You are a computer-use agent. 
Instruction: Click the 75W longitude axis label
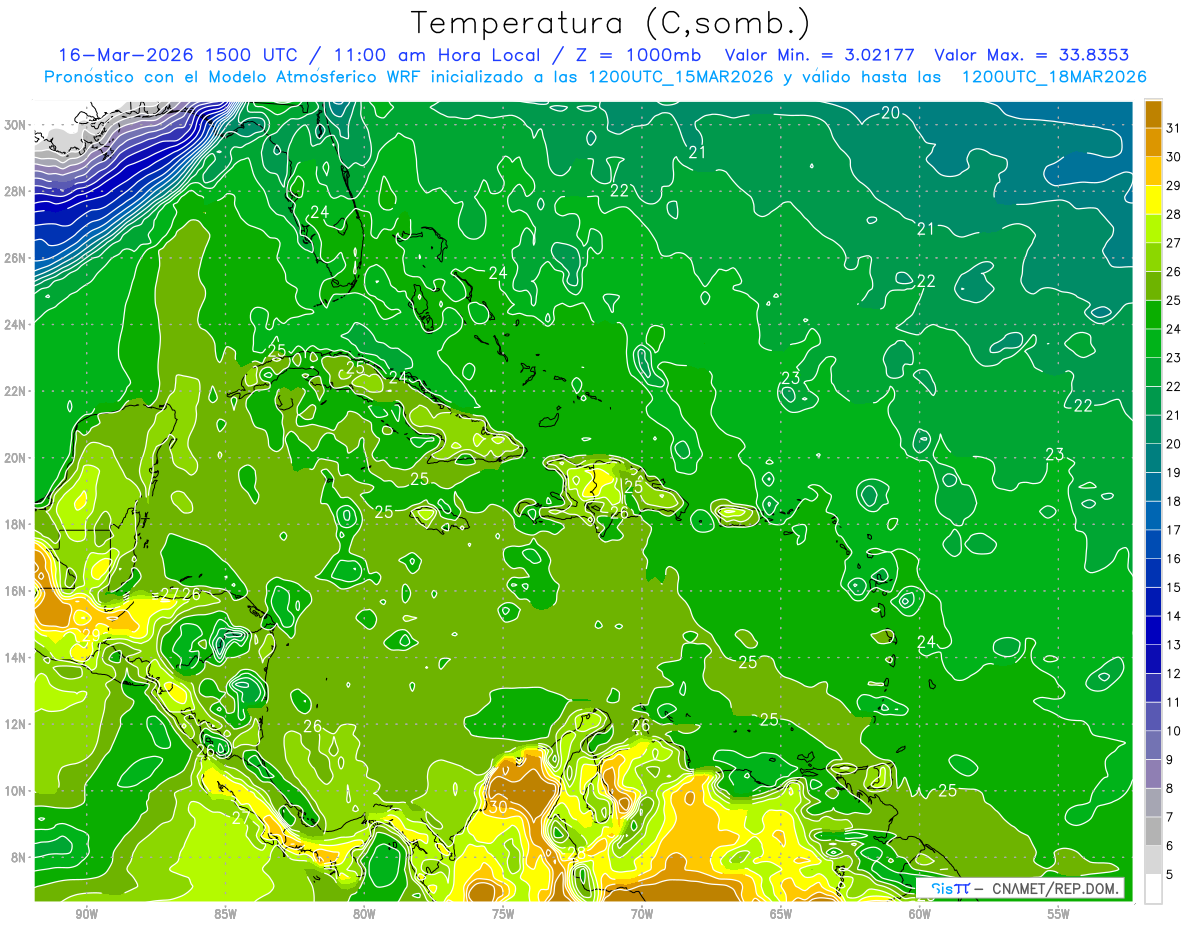(x=503, y=915)
